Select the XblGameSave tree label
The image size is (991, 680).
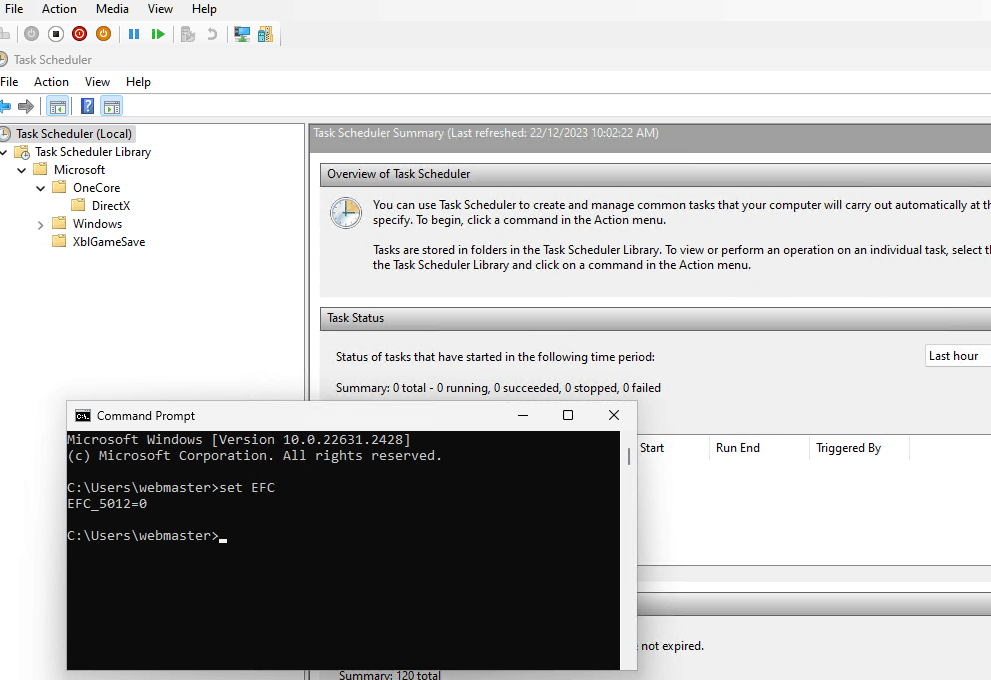point(109,241)
